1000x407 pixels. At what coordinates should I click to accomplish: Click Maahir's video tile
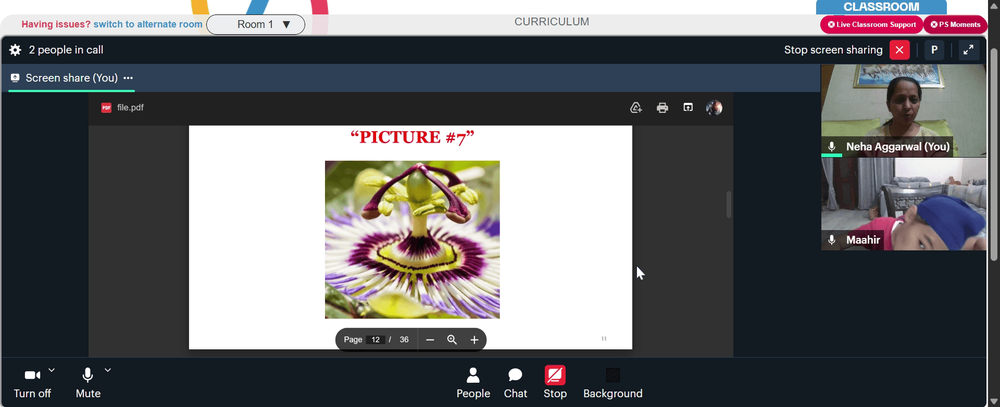pyautogui.click(x=903, y=204)
